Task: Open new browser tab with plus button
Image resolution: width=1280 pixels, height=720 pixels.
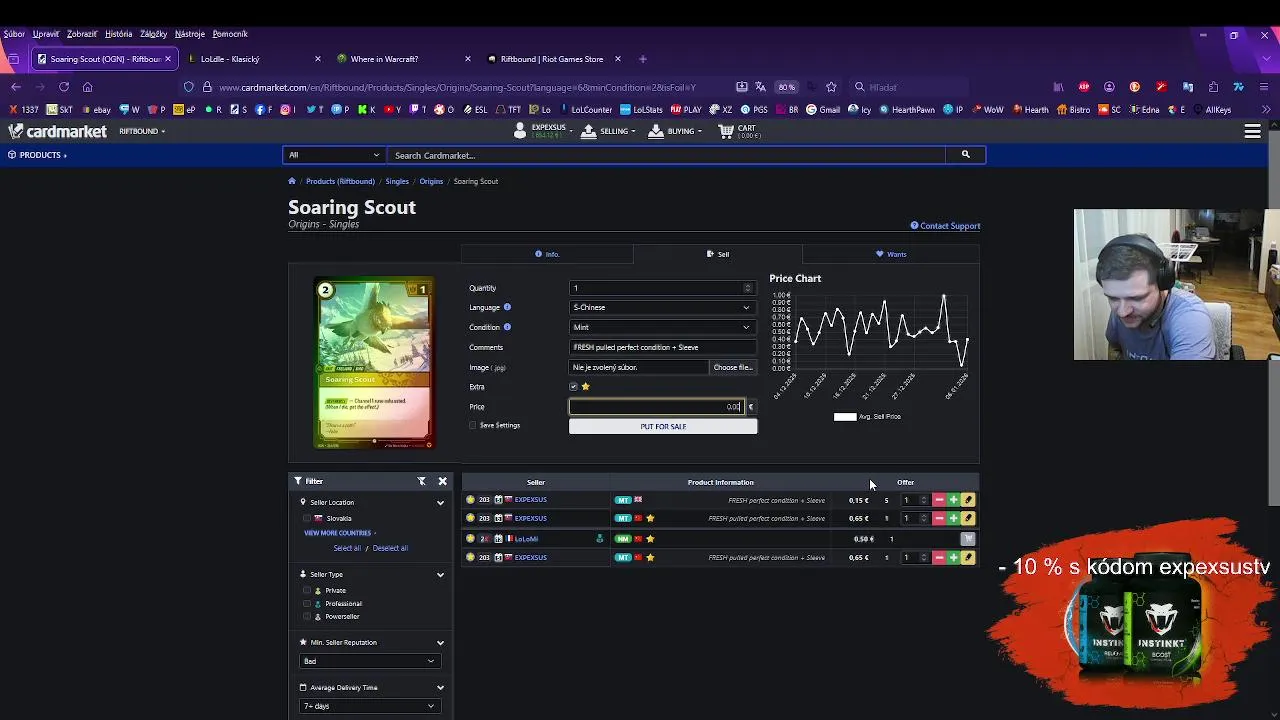Action: point(643,59)
